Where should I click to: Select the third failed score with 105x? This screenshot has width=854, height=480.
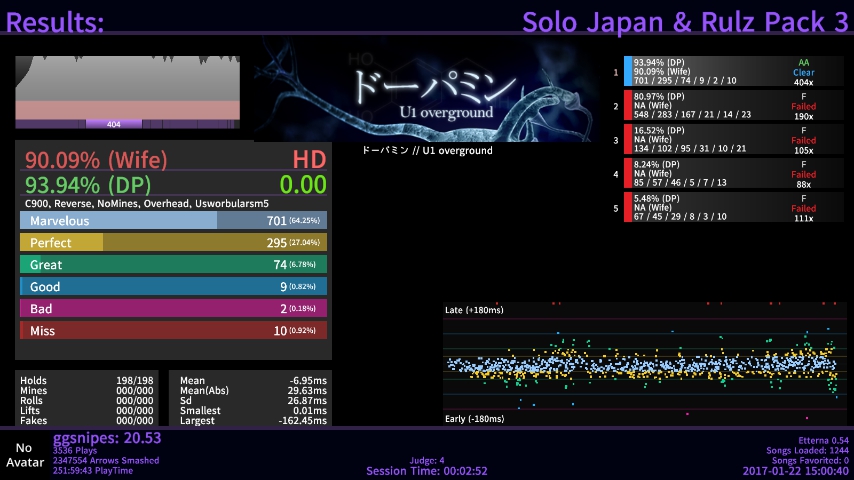pos(725,141)
